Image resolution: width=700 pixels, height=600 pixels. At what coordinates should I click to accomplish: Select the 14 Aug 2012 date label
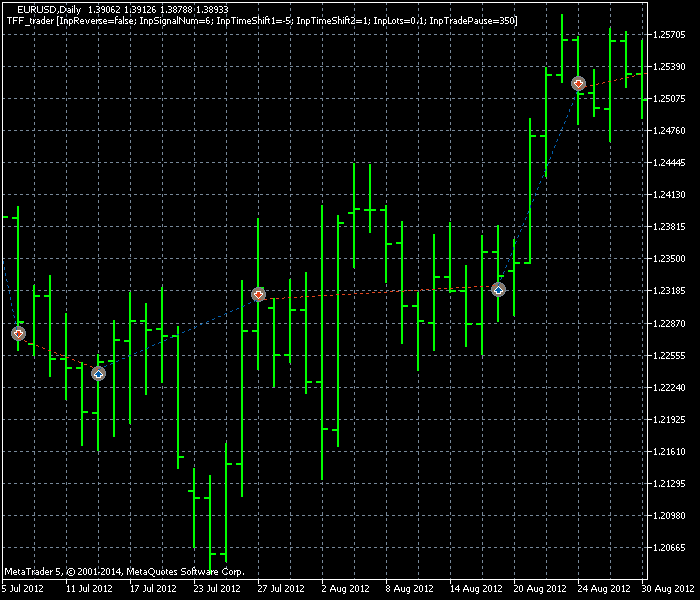point(476,588)
